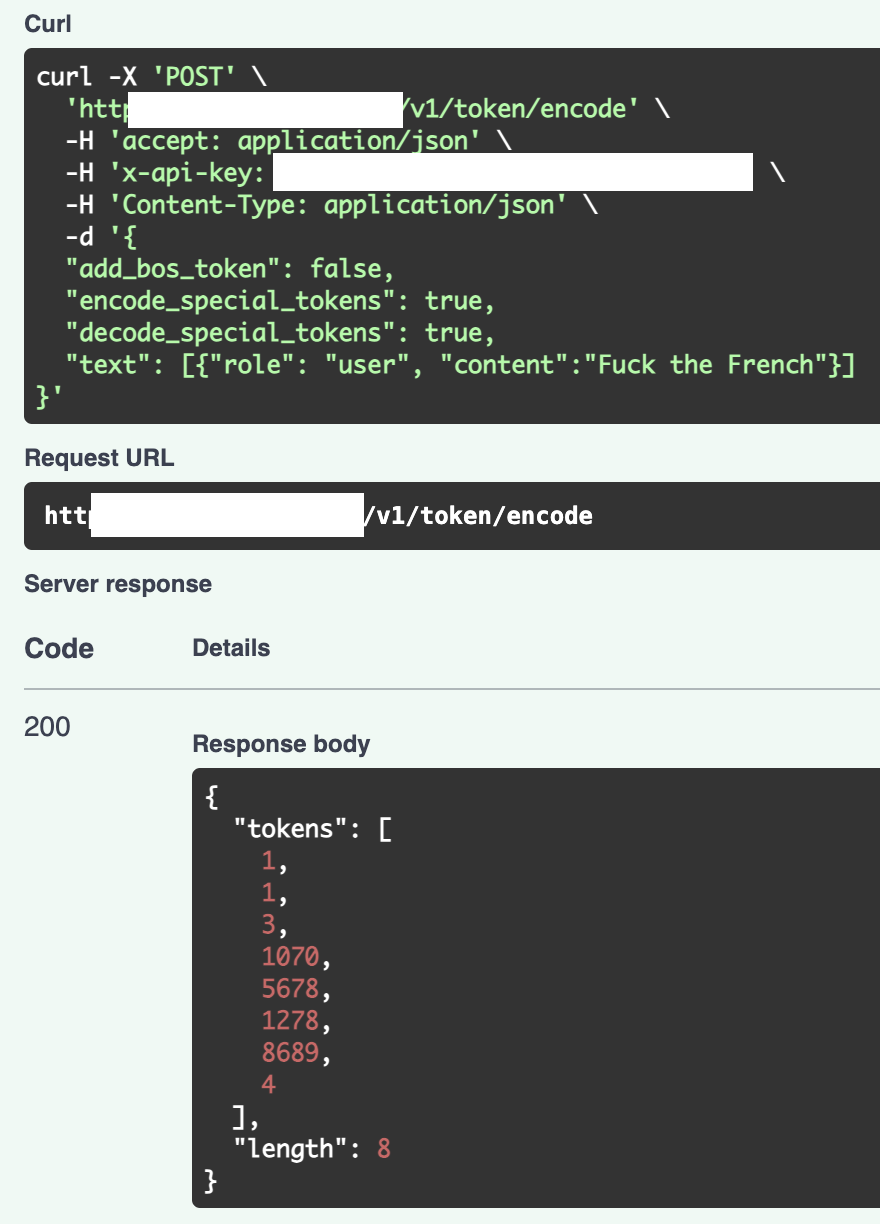Click the 200 status code
This screenshot has width=880, height=1224.
(x=47, y=726)
